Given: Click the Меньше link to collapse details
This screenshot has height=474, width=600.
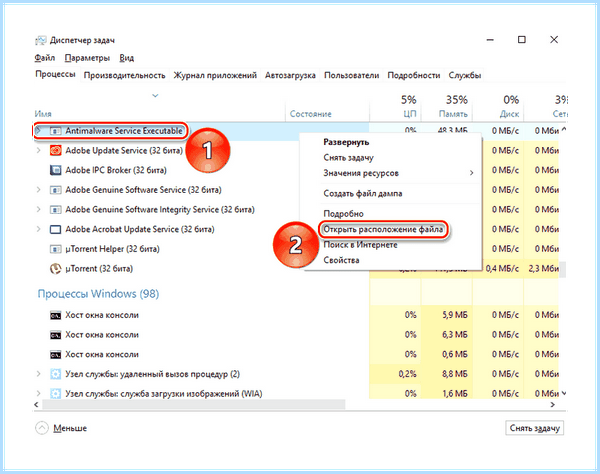Looking at the screenshot, I should coord(70,428).
